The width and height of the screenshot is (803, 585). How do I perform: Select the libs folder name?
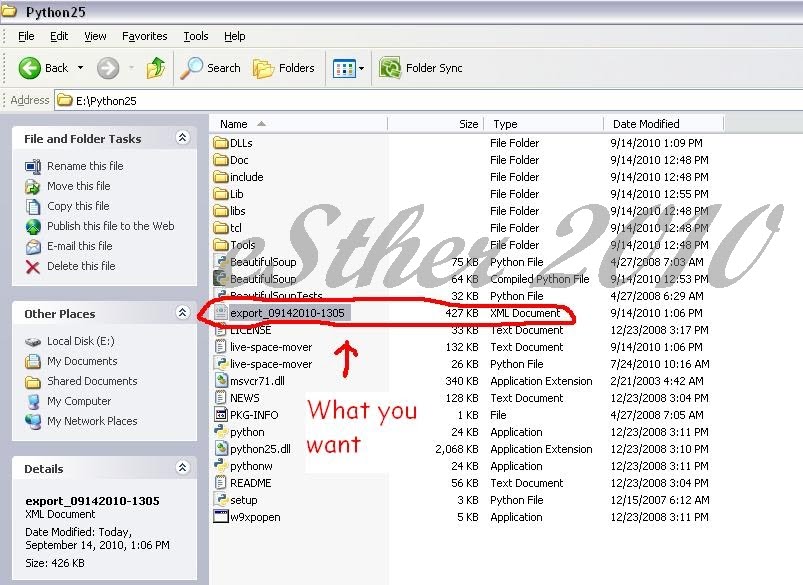(238, 211)
